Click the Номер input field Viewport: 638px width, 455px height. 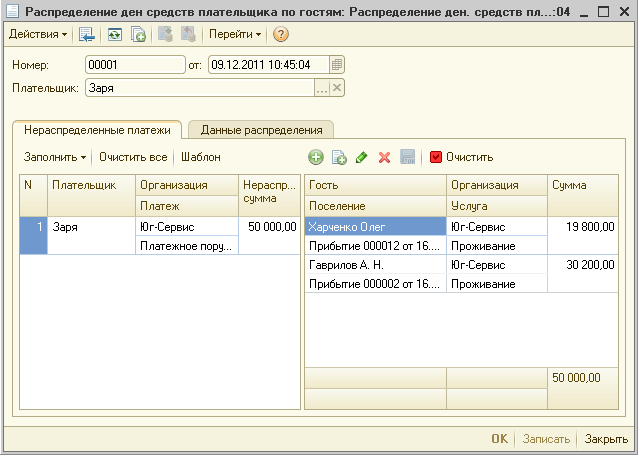coord(135,65)
